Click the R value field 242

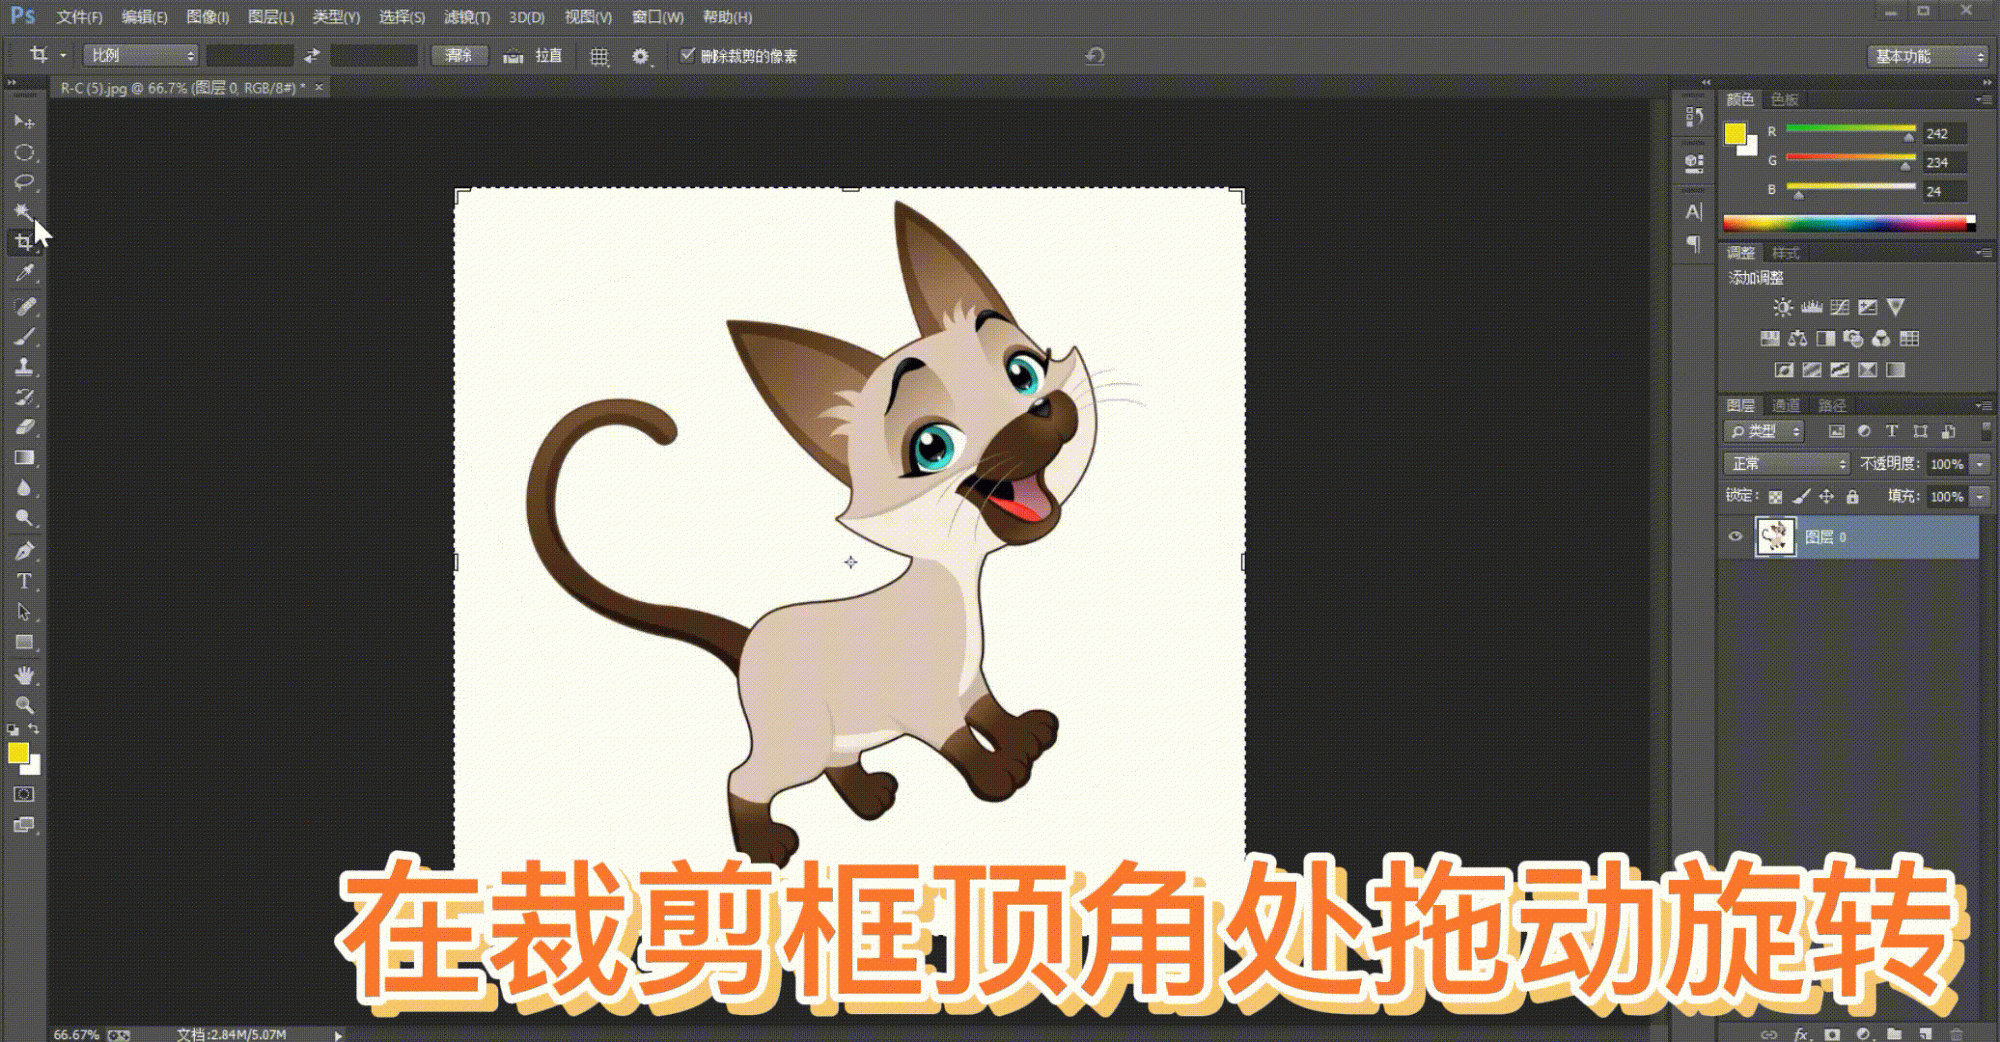(x=1944, y=133)
